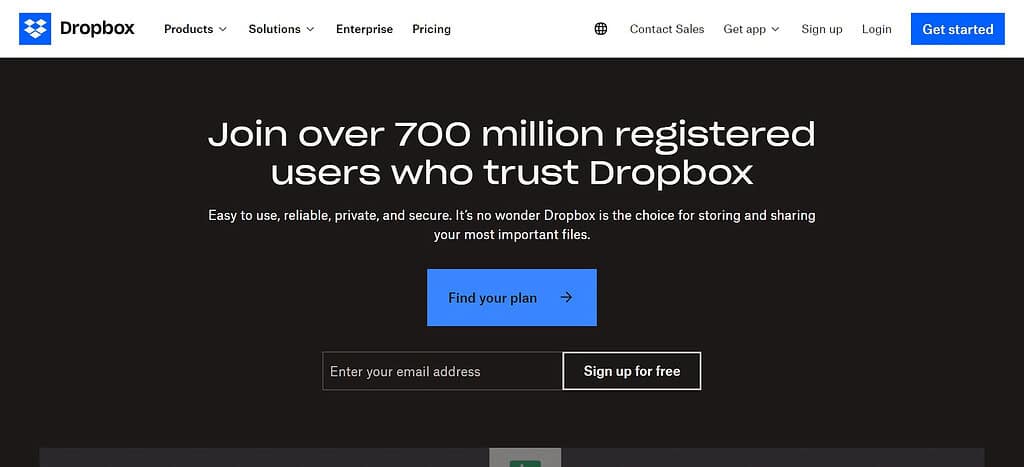Screen dimensions: 1024x467
Task: Click the 'Easy to use, reliable' description text
Action: (511, 225)
